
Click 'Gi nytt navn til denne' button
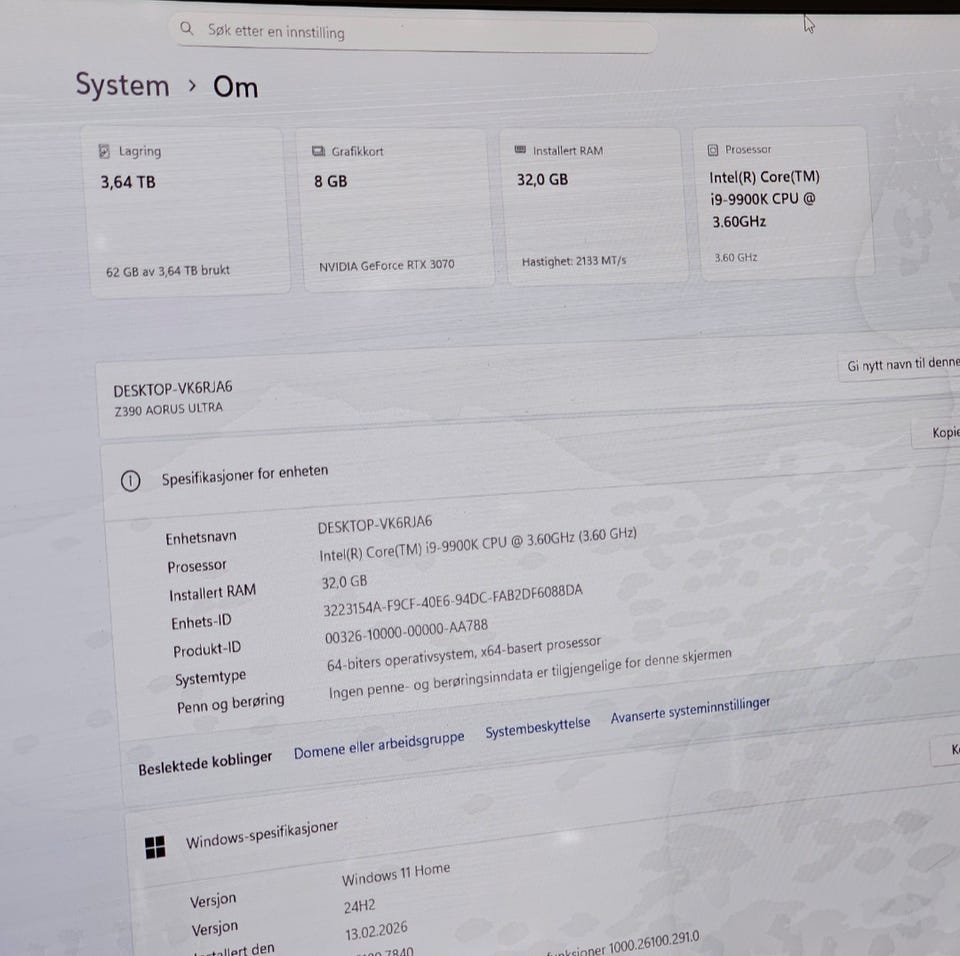click(x=900, y=364)
